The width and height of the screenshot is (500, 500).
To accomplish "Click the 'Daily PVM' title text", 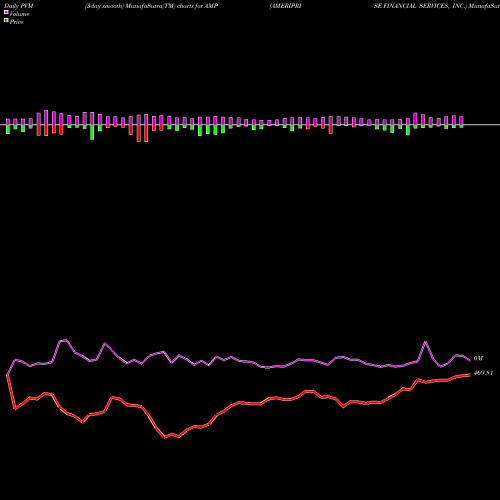I will coord(18,6).
